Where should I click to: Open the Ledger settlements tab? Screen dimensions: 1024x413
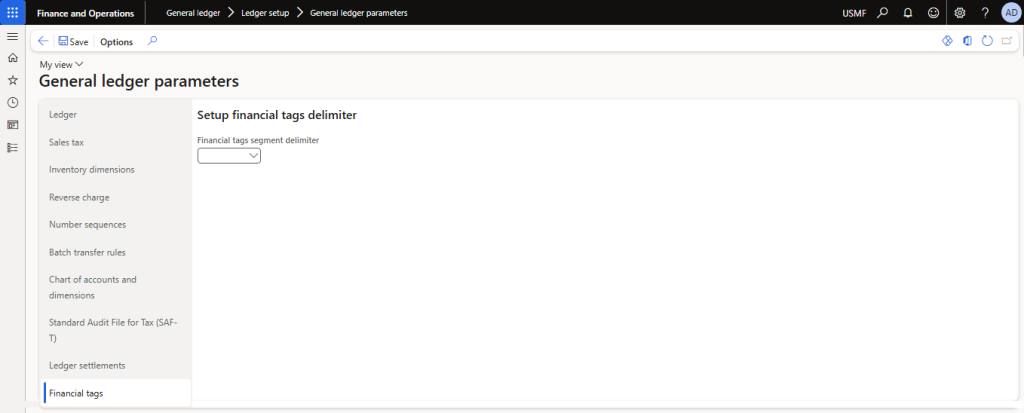(87, 365)
